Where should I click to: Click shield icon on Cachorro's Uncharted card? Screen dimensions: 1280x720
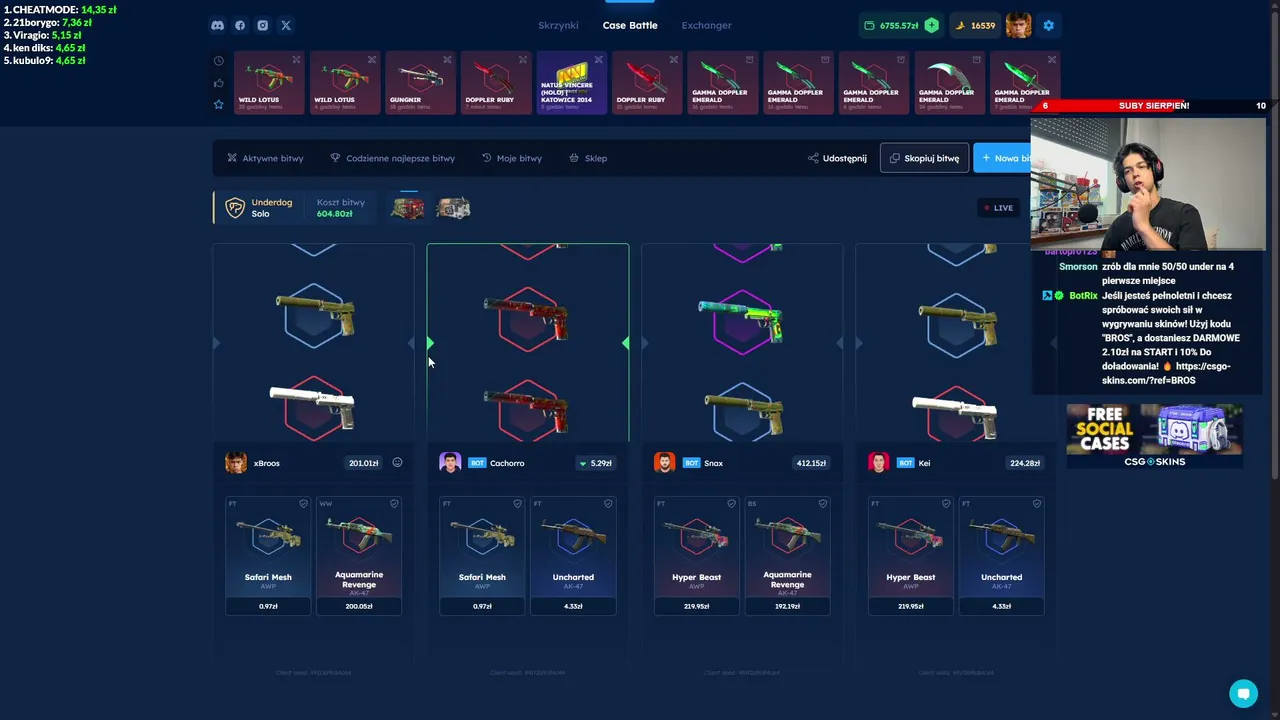tap(608, 504)
